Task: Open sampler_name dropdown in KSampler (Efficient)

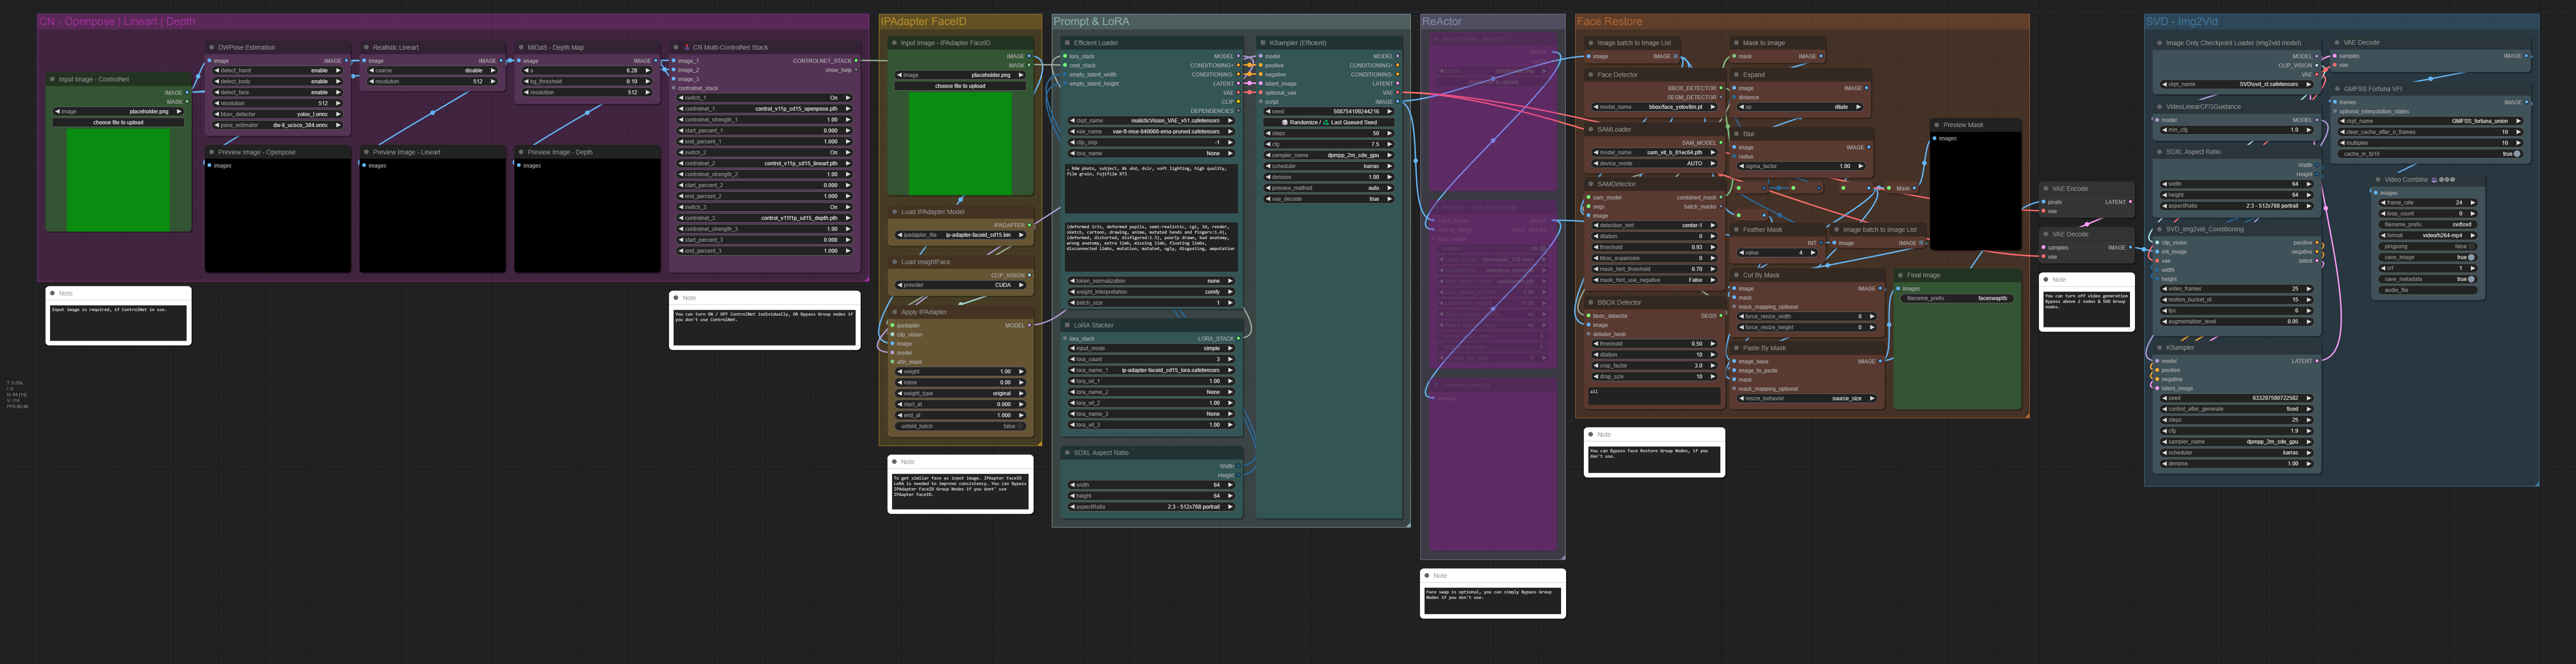Action: pos(1328,155)
